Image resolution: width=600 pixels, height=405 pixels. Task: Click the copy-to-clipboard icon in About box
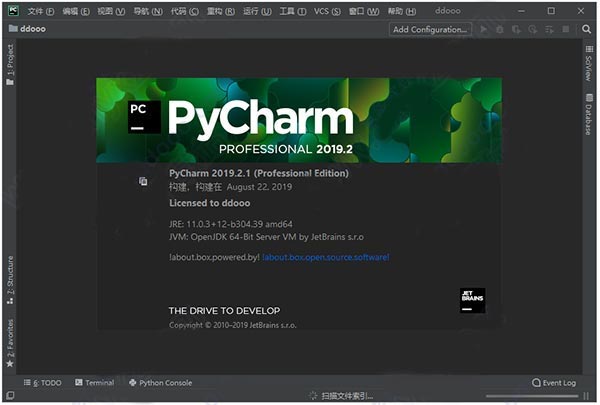pyautogui.click(x=143, y=181)
